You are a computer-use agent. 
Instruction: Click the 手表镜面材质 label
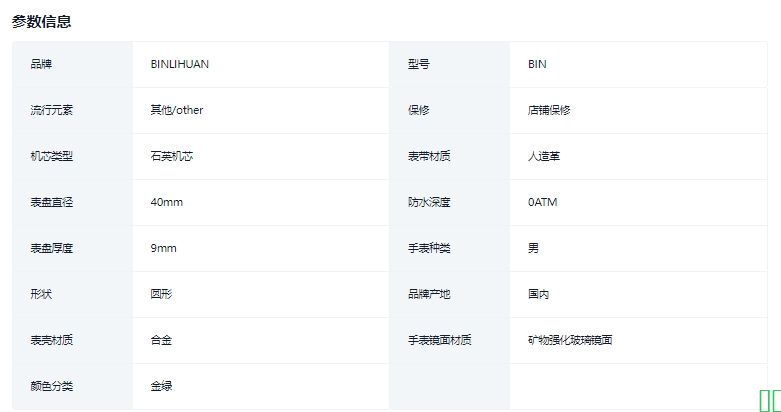(439, 340)
